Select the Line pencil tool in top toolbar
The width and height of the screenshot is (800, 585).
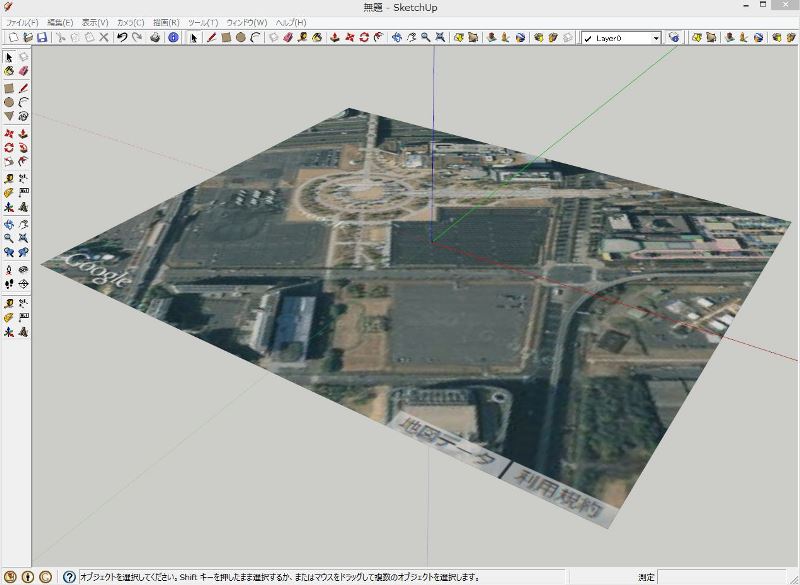click(x=212, y=38)
